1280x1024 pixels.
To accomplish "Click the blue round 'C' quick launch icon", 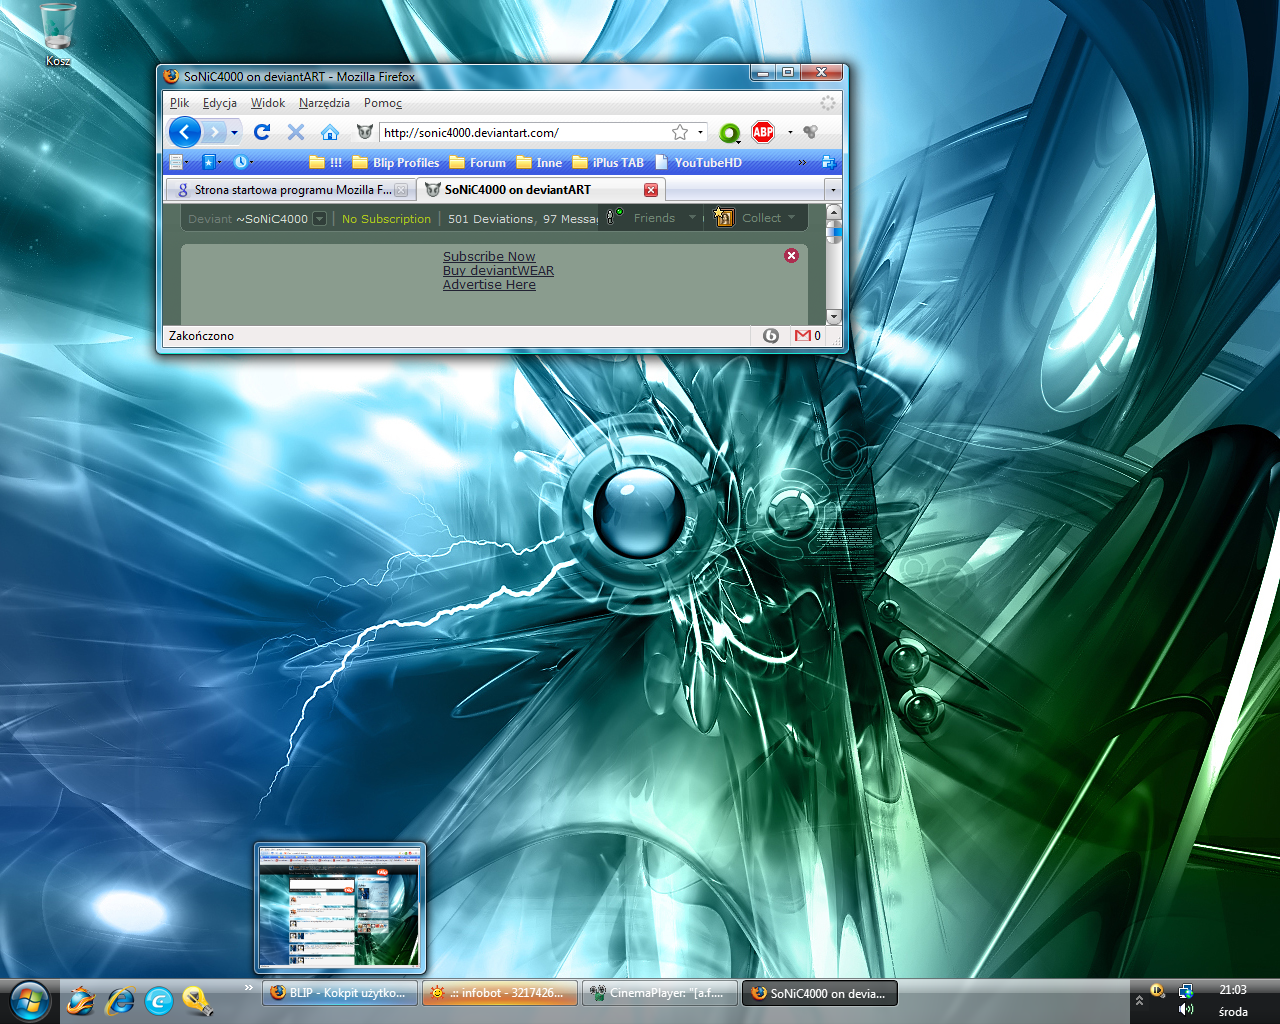I will pos(159,1000).
